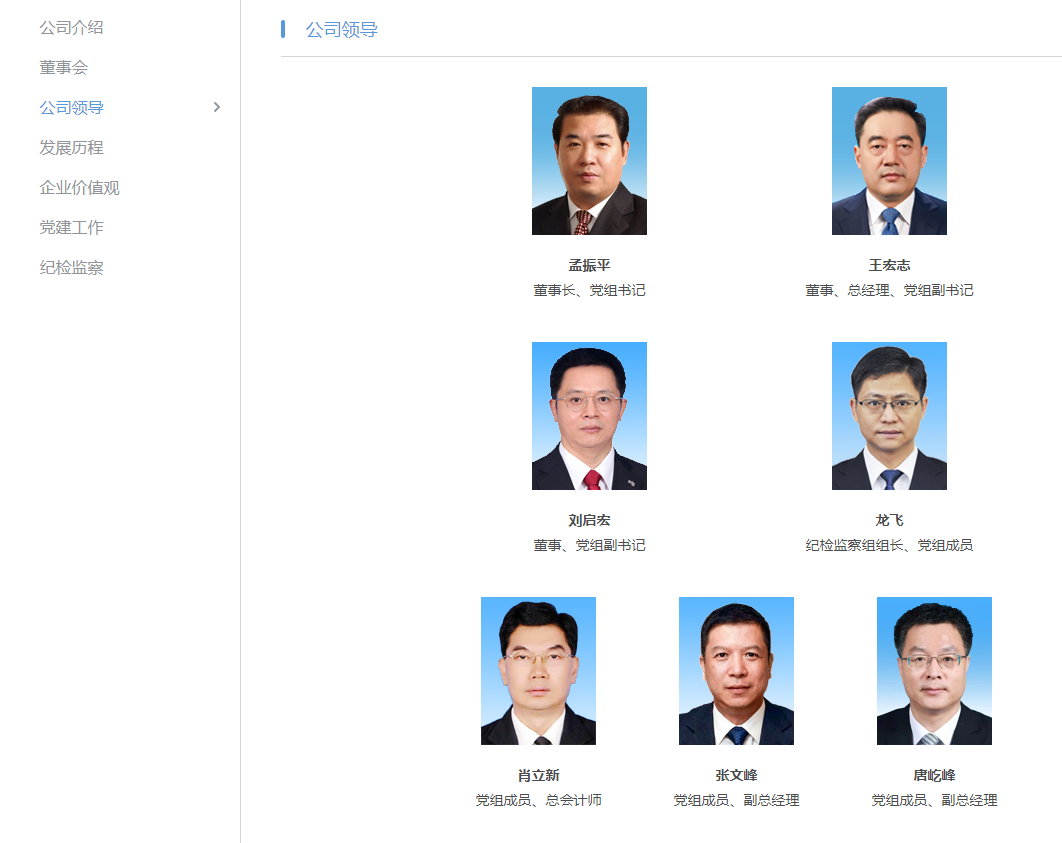This screenshot has height=843, width=1062.
Task: Click the portrait photo of 王宏志
Action: coord(889,161)
